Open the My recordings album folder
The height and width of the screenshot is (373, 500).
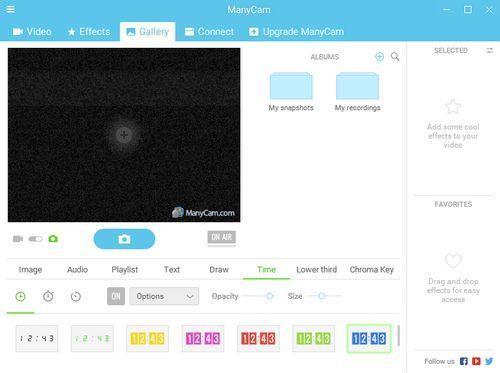point(357,92)
